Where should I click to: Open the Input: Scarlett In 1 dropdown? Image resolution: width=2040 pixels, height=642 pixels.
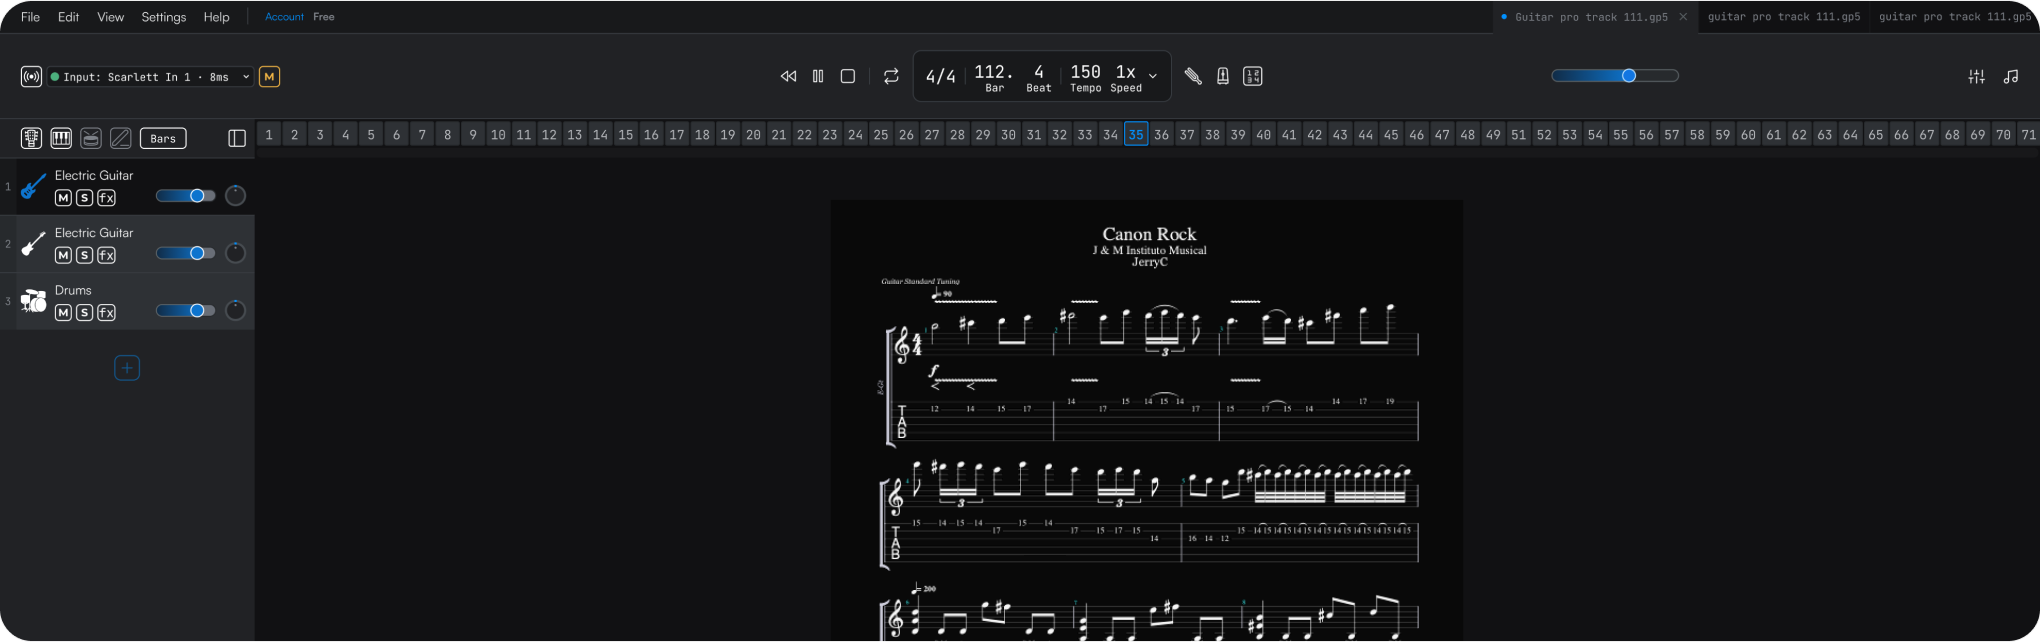pos(150,77)
